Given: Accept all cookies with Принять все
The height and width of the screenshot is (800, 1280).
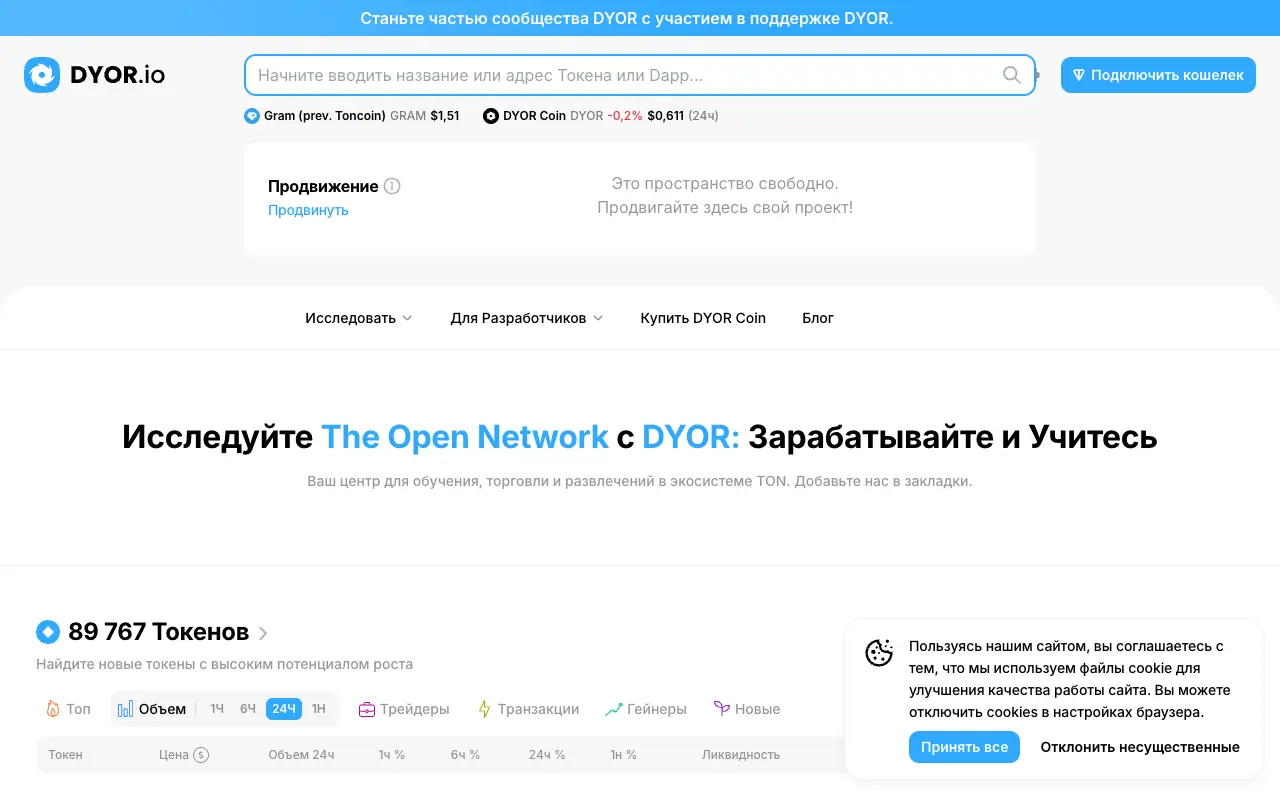Looking at the screenshot, I should click(964, 747).
